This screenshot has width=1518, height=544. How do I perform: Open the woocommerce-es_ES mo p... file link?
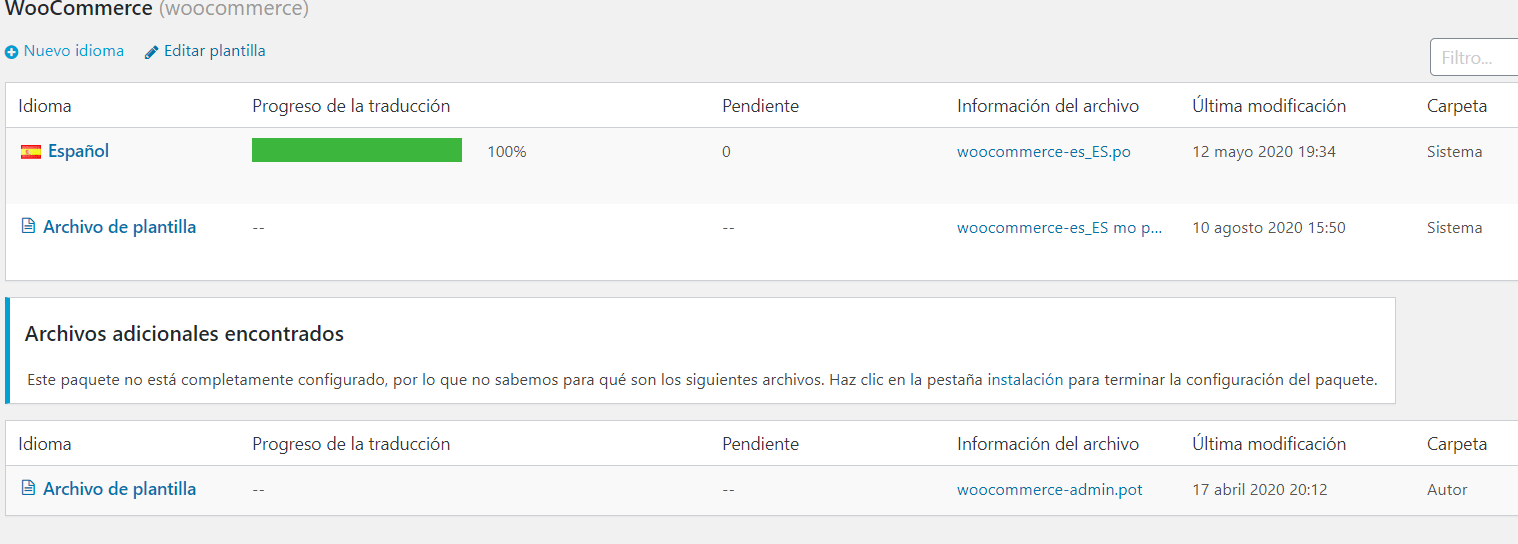coord(1060,228)
